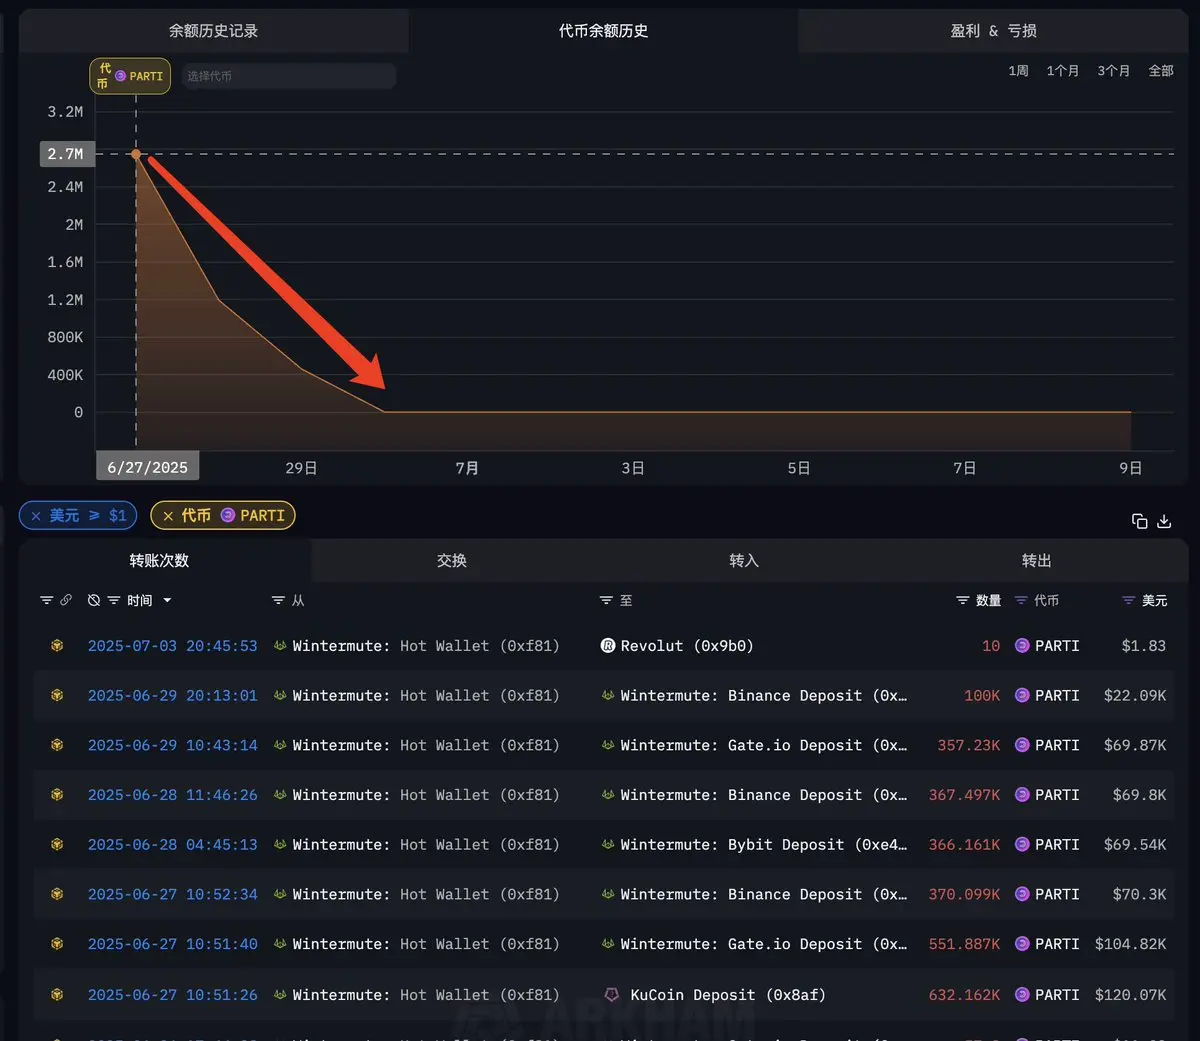Image resolution: width=1200 pixels, height=1041 pixels.
Task: Click the PARTI icon in the chart token chip
Action: (120, 76)
